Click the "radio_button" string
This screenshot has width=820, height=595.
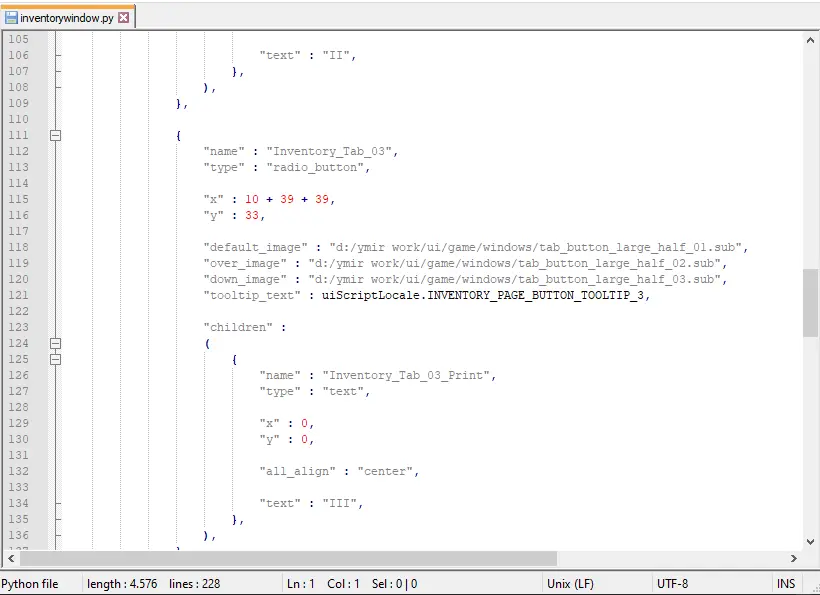pyautogui.click(x=315, y=167)
